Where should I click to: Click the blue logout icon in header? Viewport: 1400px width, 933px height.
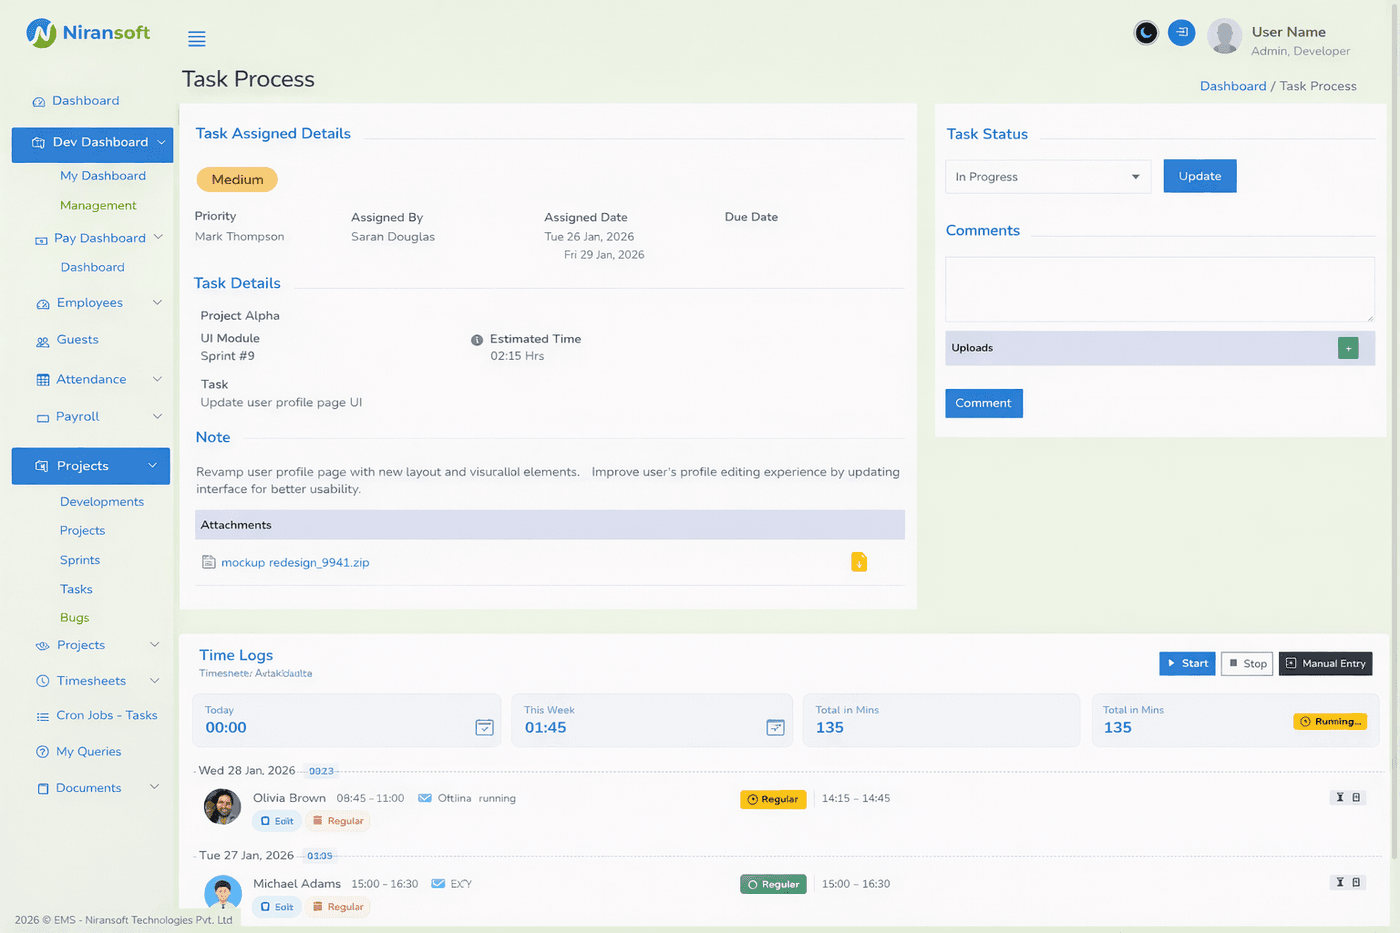[1181, 33]
